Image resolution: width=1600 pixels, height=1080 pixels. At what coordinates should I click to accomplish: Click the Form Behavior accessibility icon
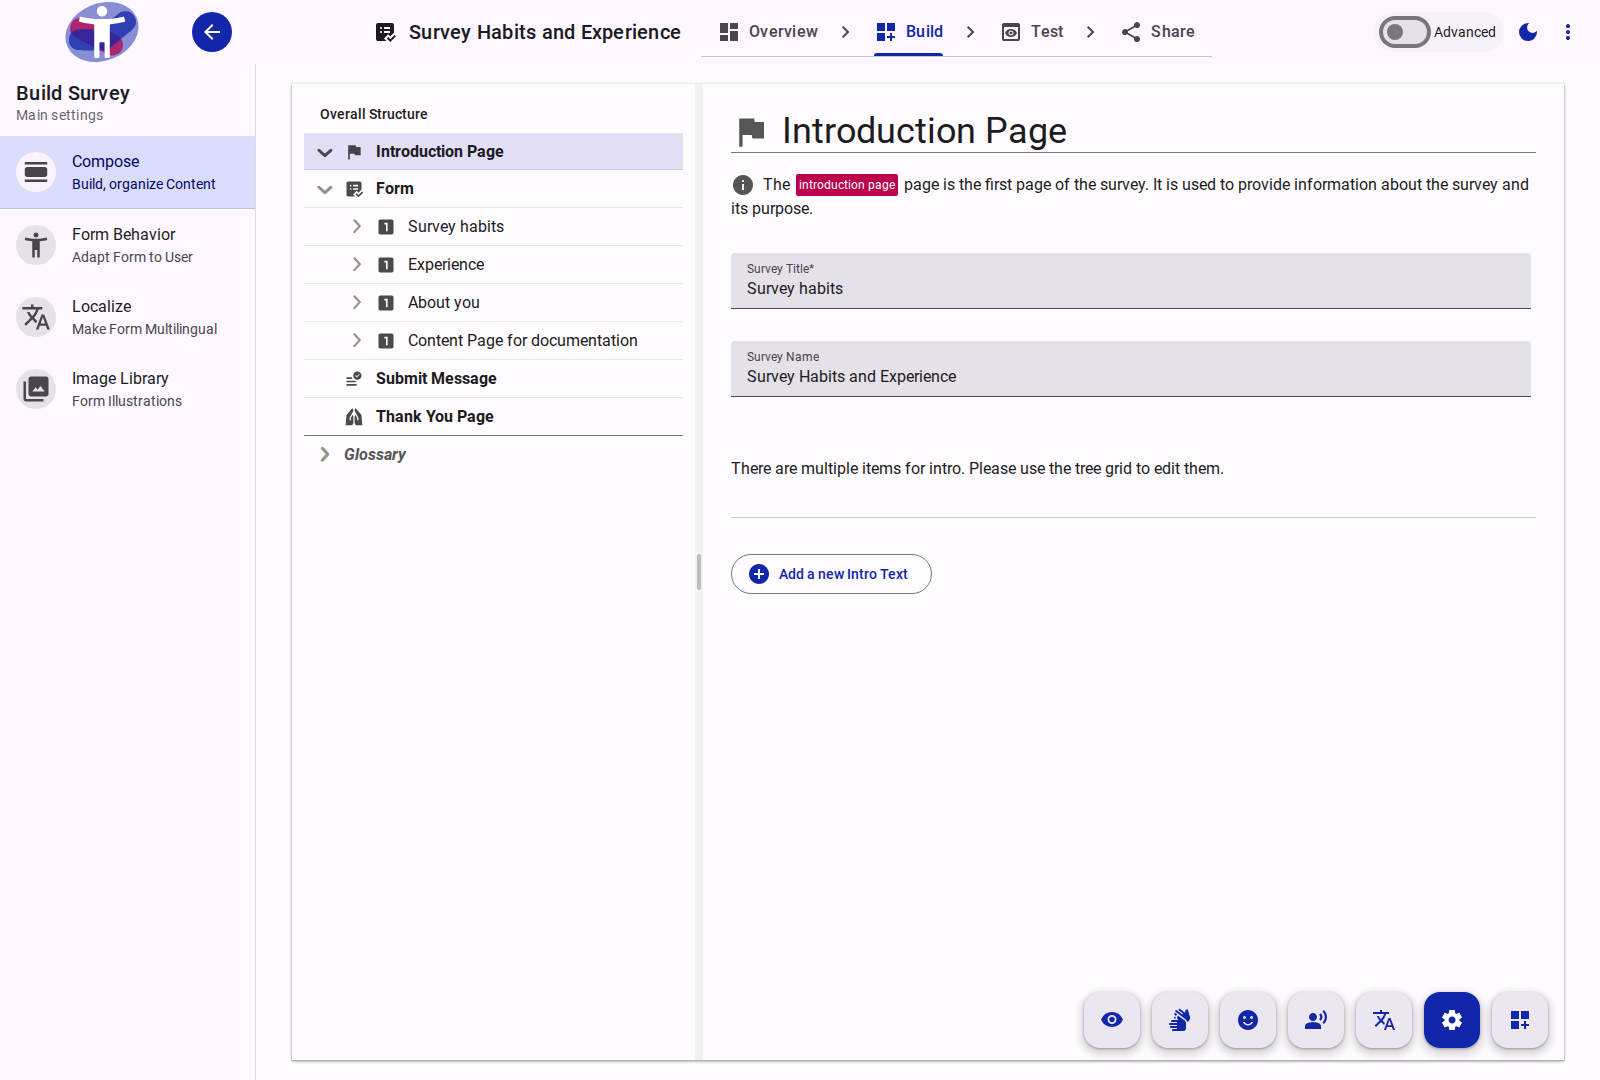click(36, 245)
